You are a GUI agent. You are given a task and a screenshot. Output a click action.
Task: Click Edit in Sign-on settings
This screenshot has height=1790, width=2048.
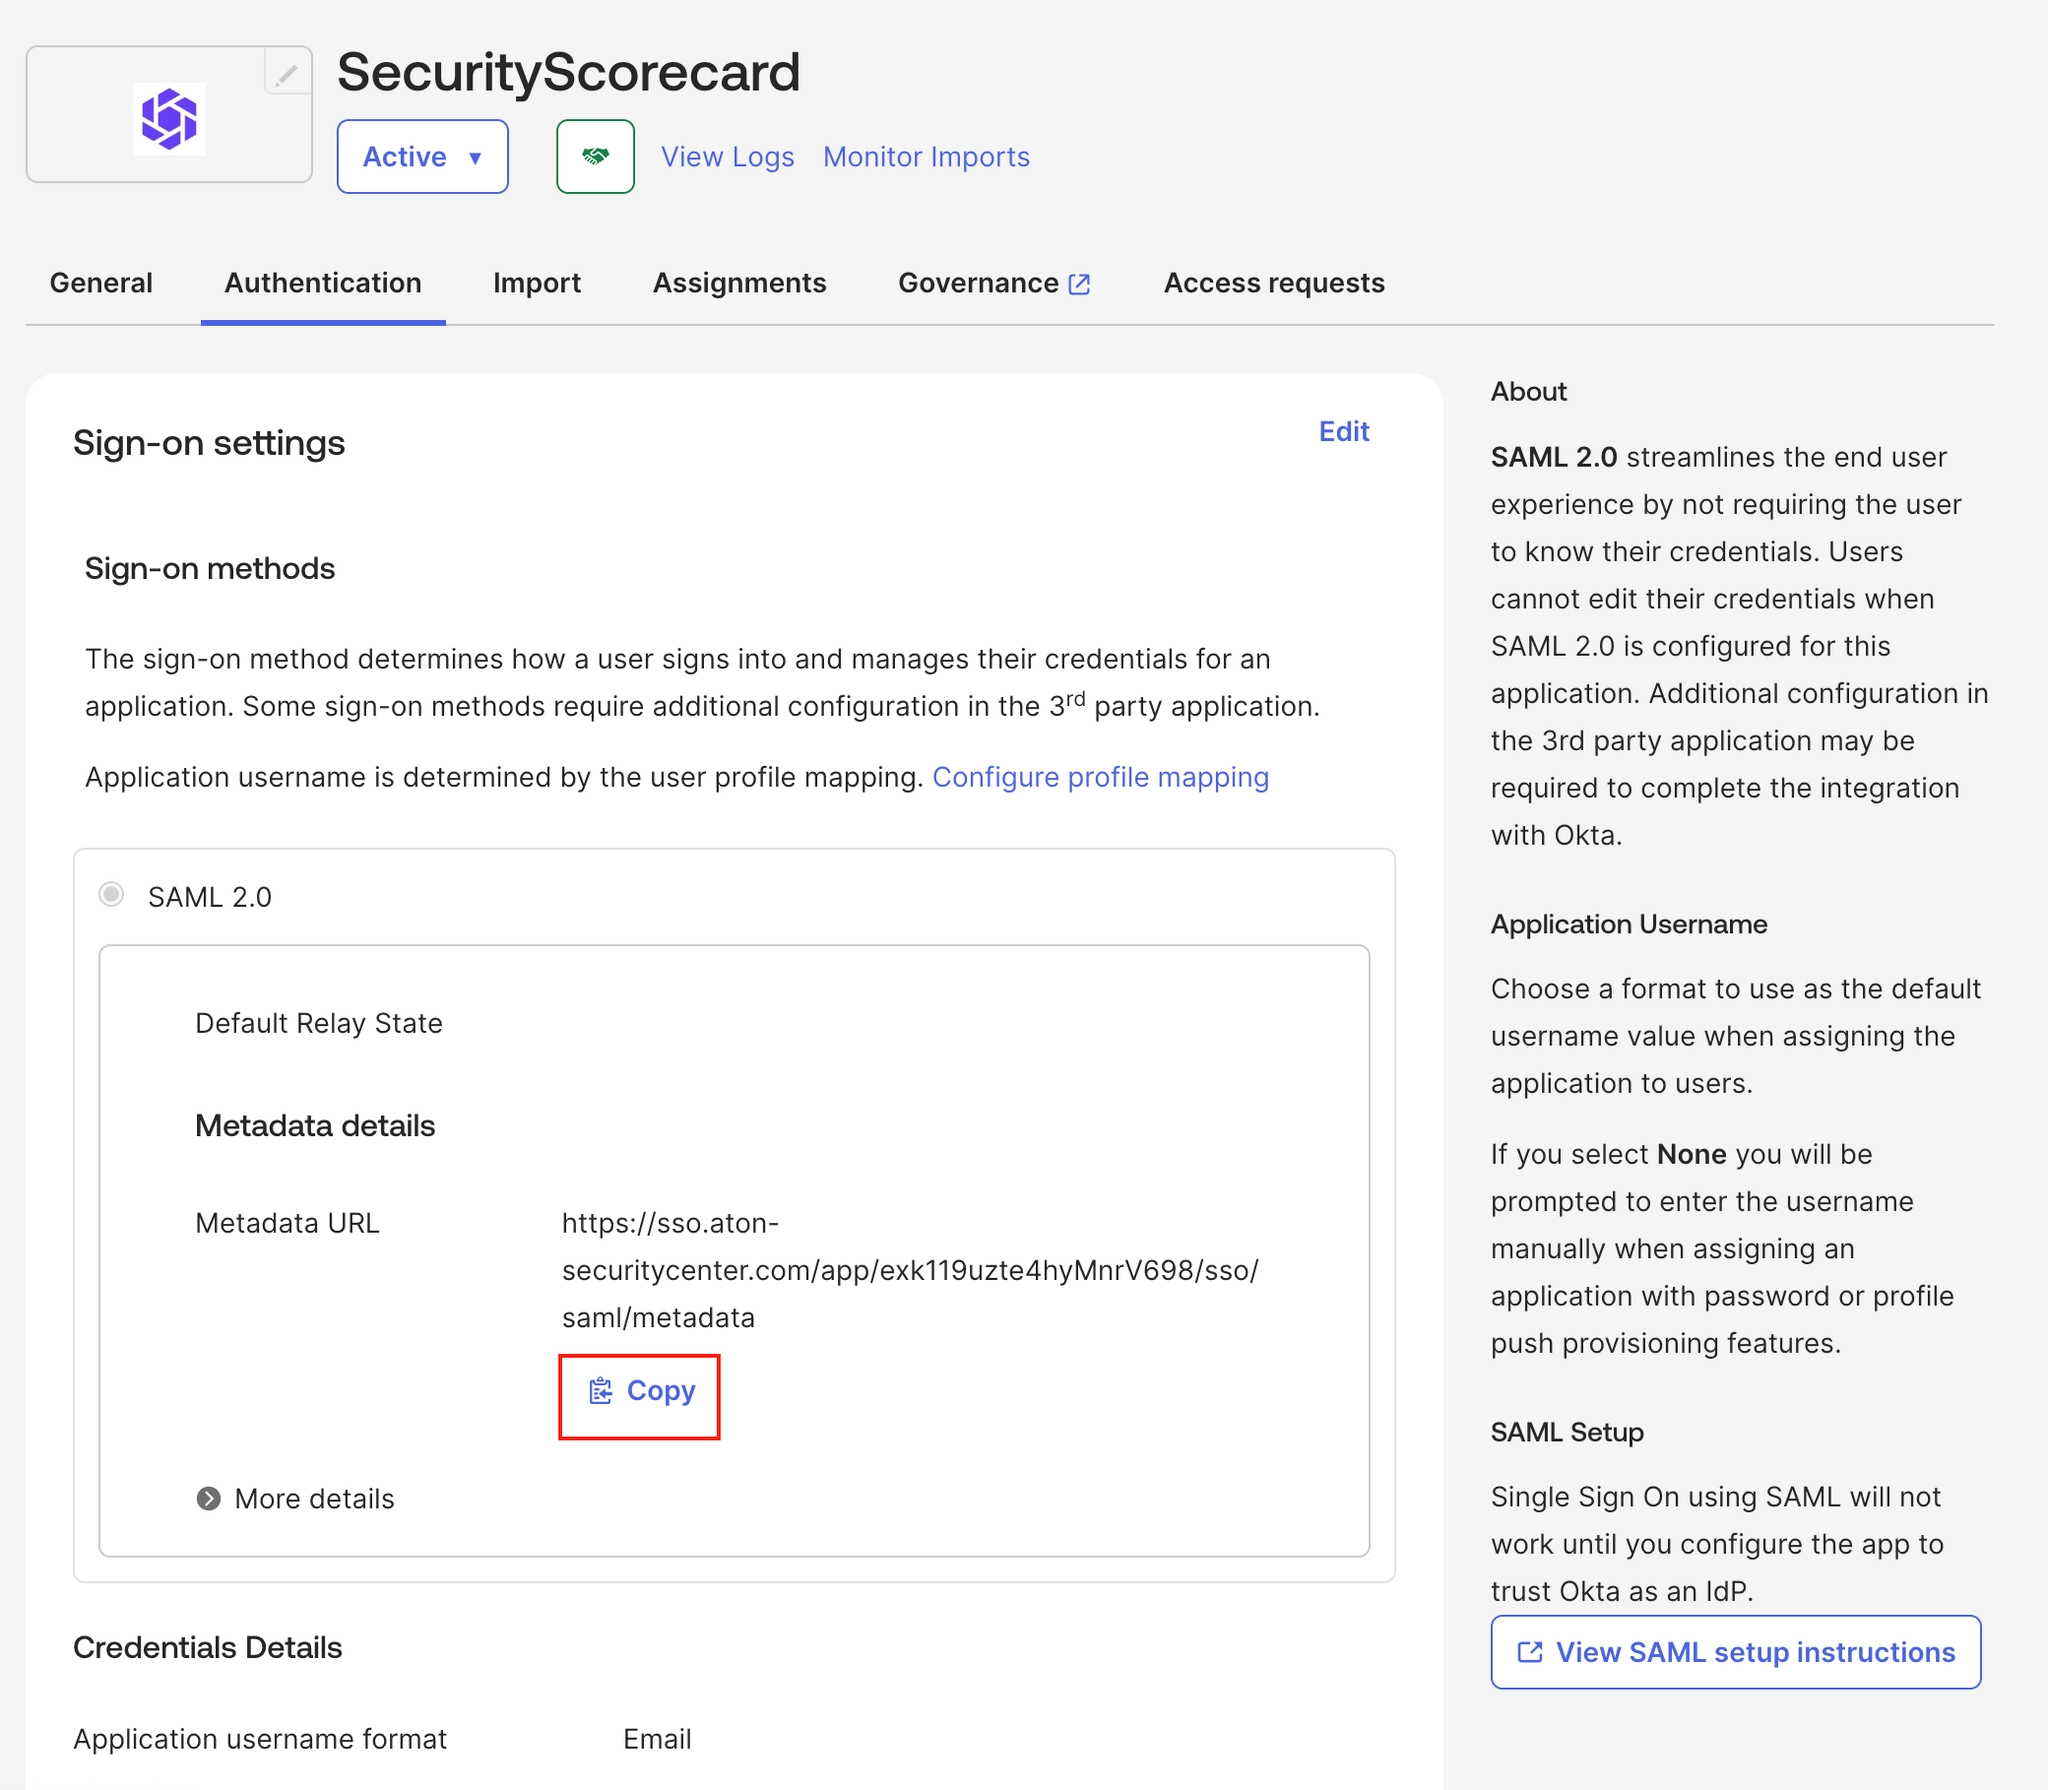click(x=1343, y=431)
